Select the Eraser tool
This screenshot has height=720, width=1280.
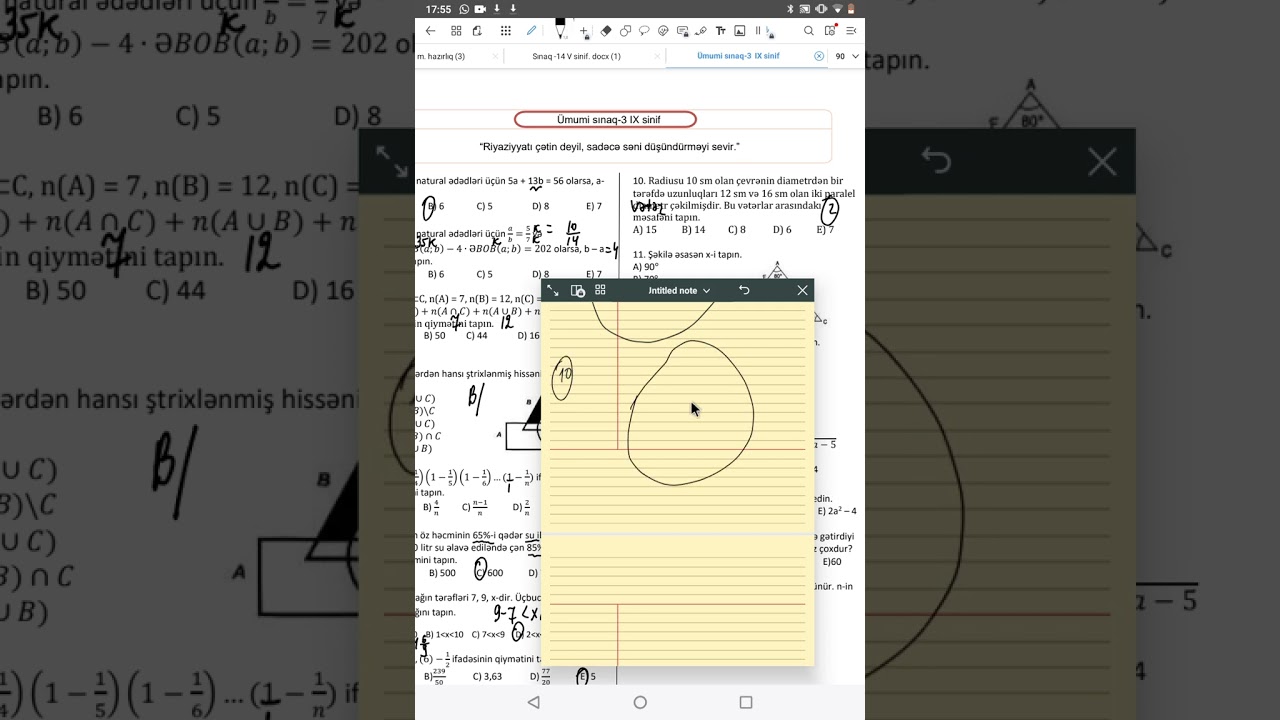coord(606,31)
